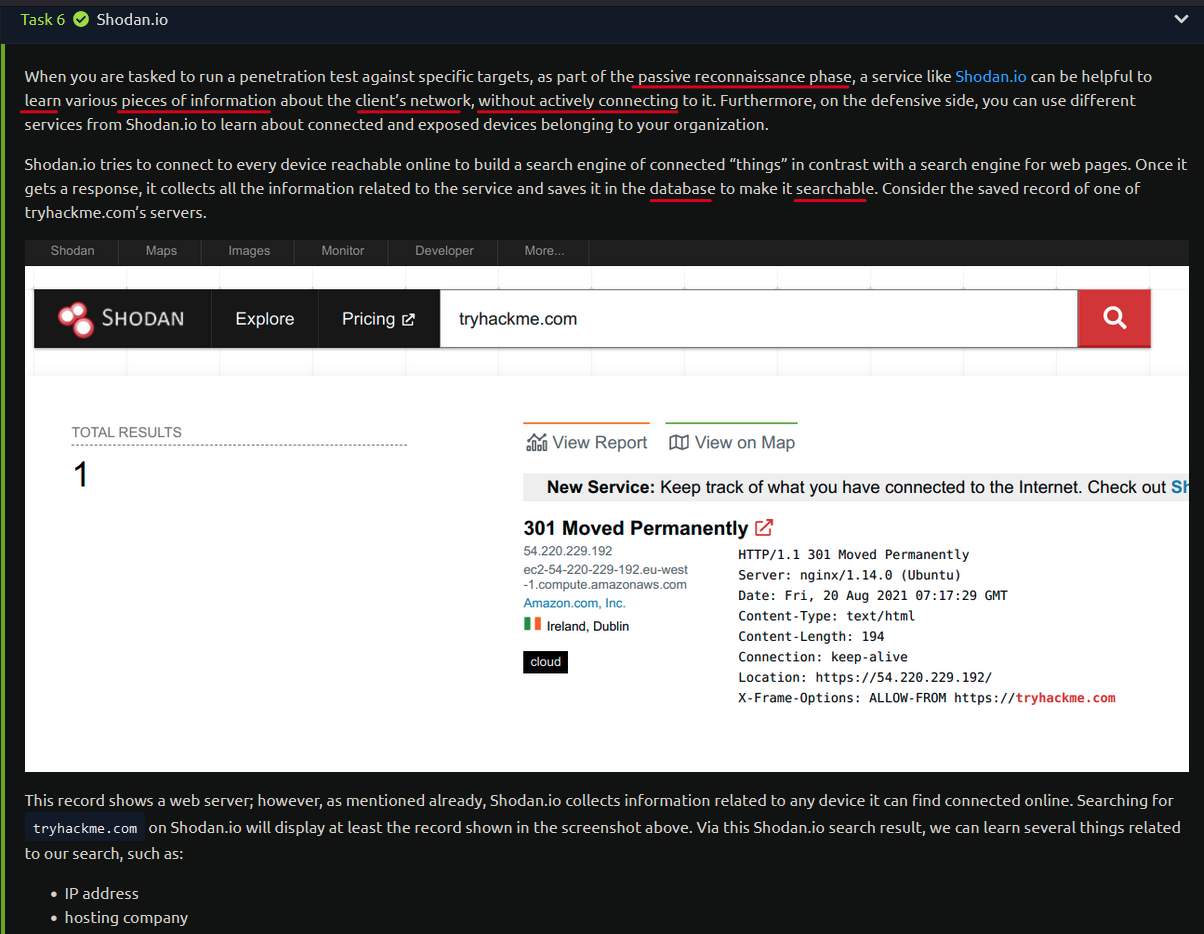The height and width of the screenshot is (934, 1204).
Task: Click the Content-Type: text/html line
Action: click(x=826, y=616)
